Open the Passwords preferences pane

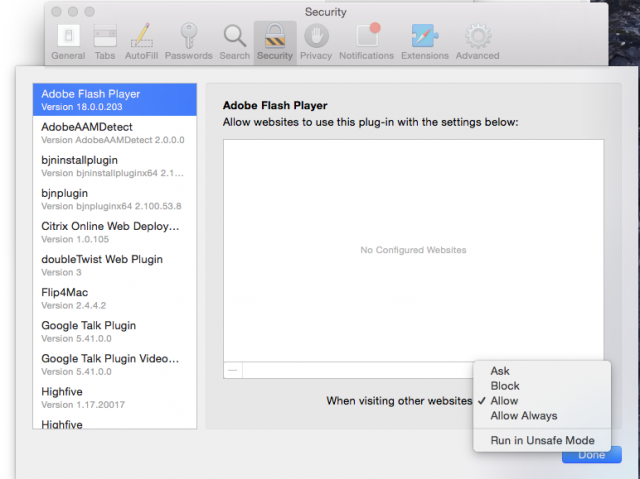pos(189,42)
